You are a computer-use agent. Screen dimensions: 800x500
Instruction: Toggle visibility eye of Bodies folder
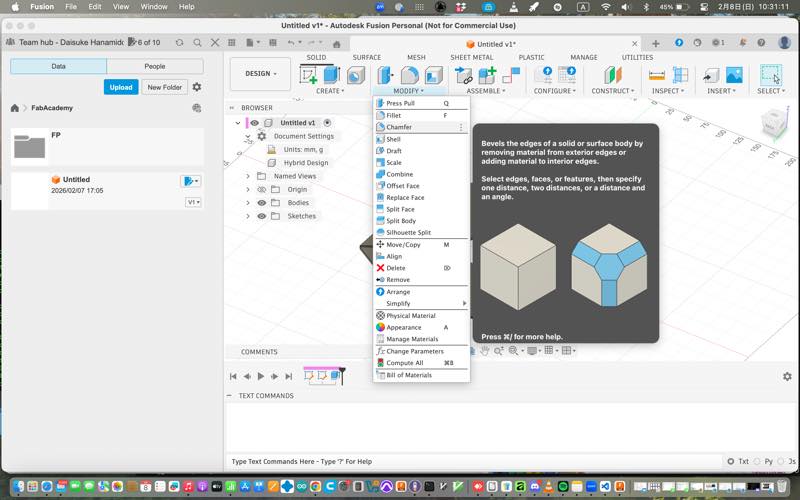point(262,203)
